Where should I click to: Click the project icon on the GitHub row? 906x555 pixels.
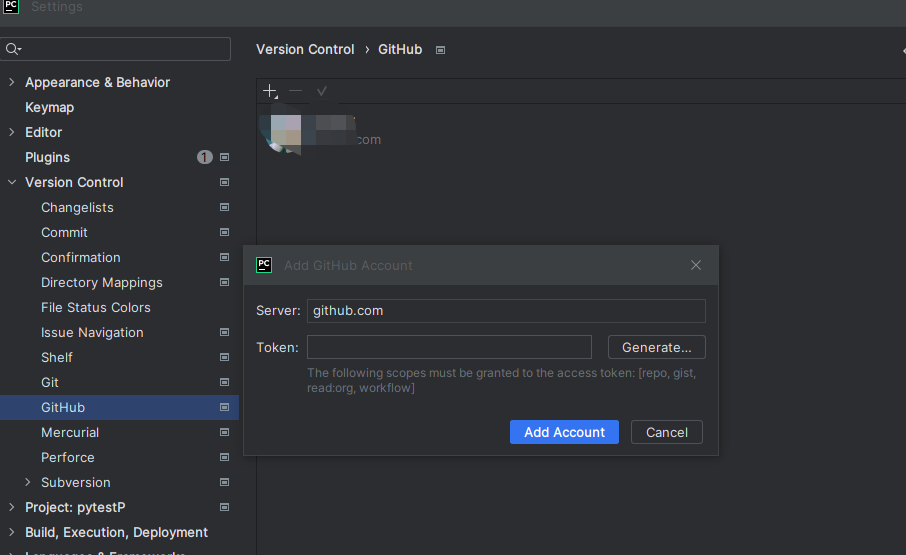click(x=225, y=407)
